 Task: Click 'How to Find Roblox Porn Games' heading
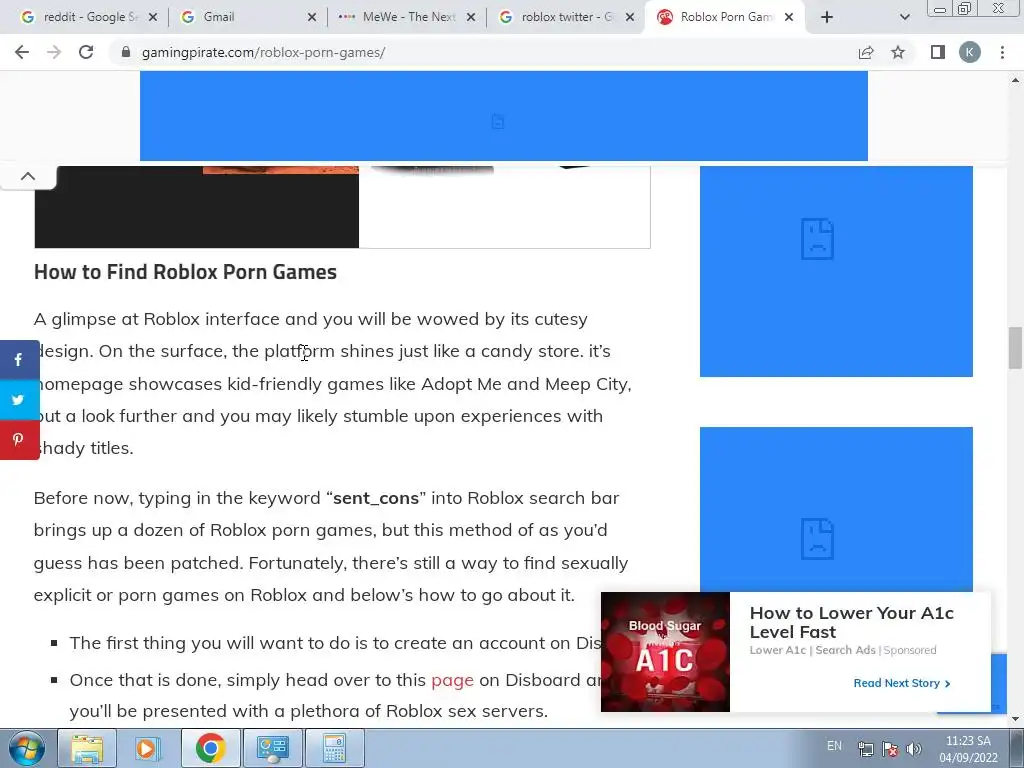(x=185, y=272)
